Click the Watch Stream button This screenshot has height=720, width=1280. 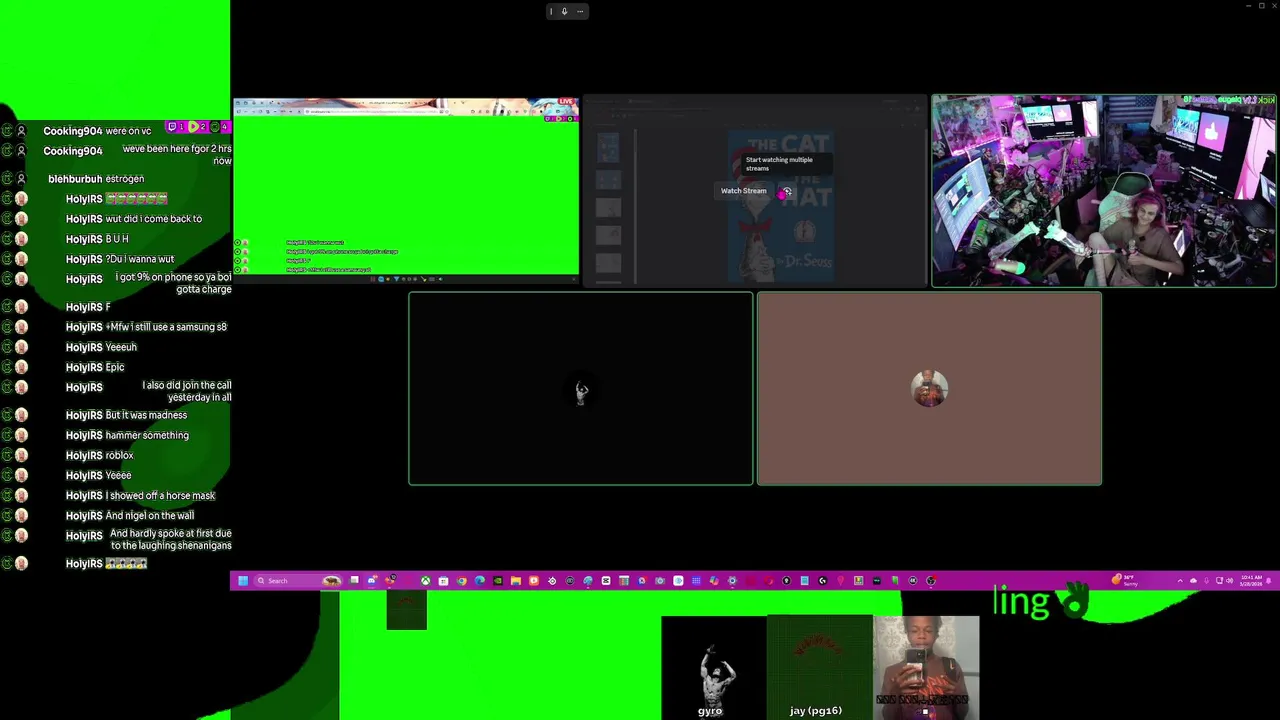(x=743, y=191)
